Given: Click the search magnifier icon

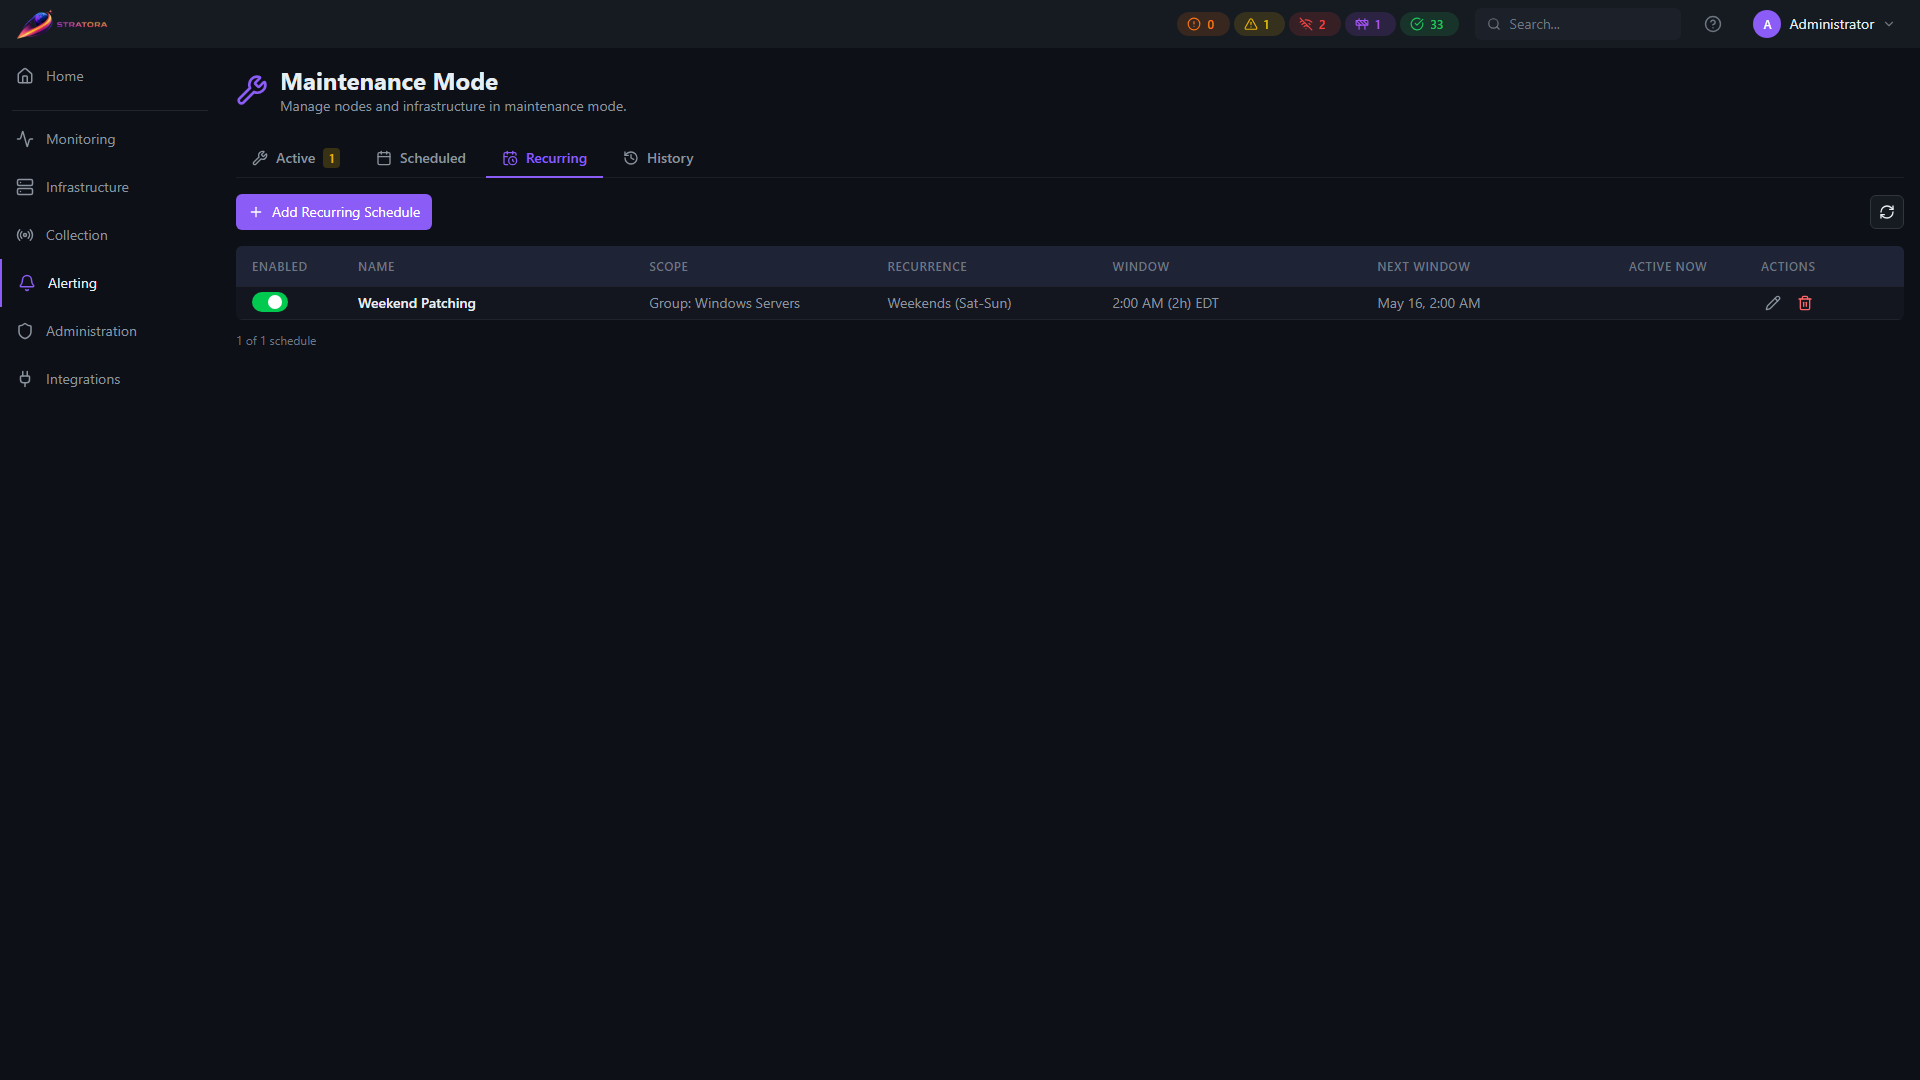Looking at the screenshot, I should coord(1494,24).
